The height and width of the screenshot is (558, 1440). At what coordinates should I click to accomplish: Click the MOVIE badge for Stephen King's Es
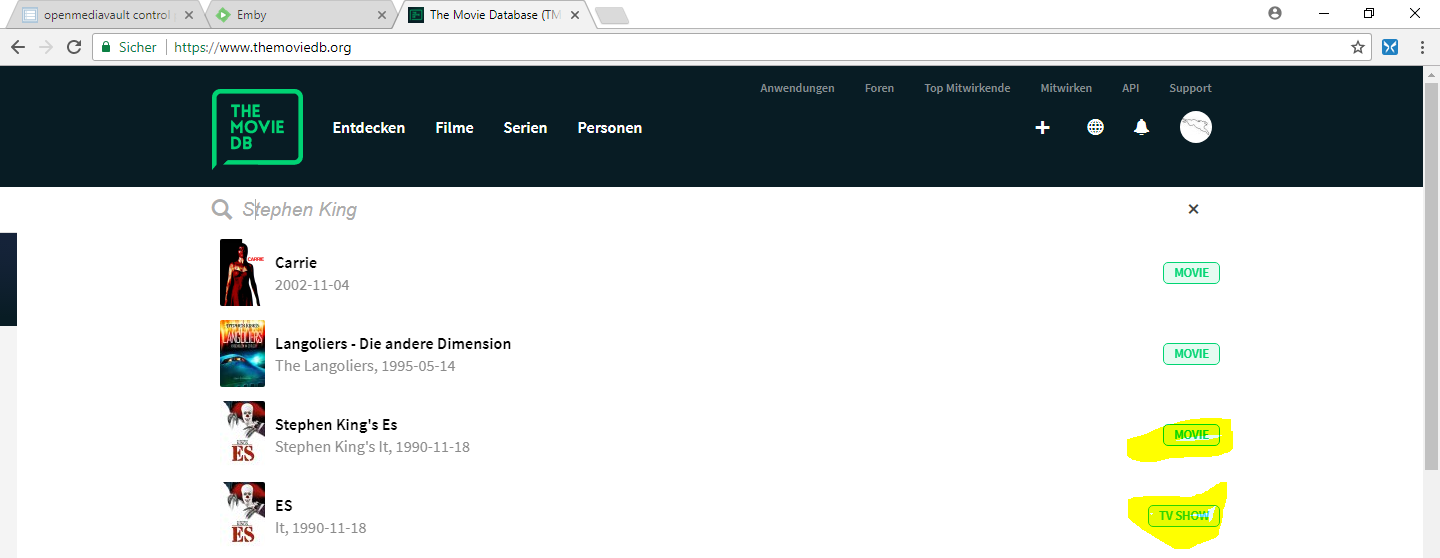pos(1191,435)
